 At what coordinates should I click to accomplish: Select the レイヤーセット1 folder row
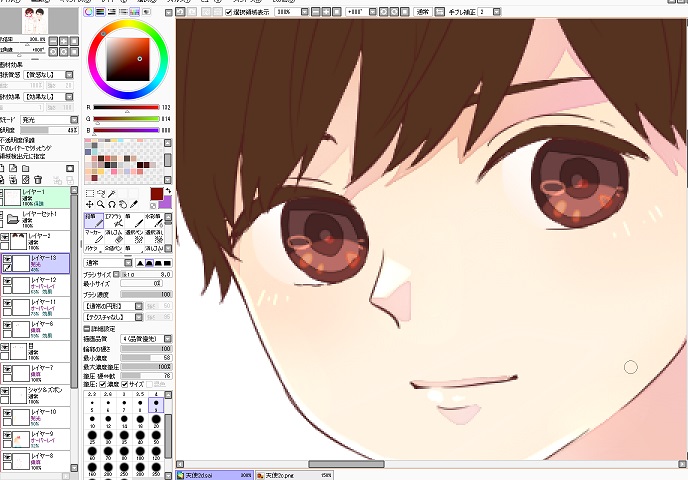click(36, 219)
